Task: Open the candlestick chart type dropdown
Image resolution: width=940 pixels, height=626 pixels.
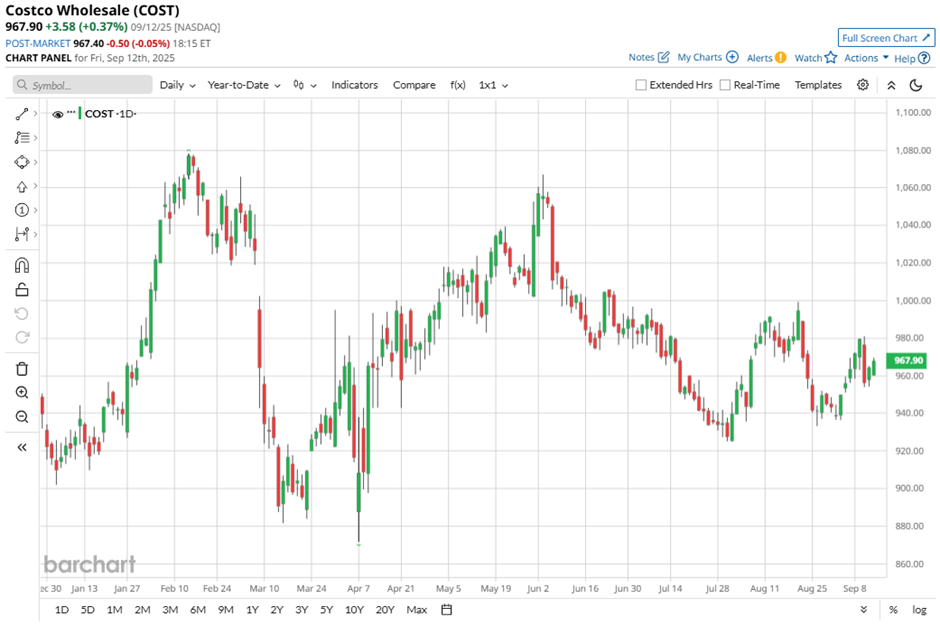Action: 305,85
